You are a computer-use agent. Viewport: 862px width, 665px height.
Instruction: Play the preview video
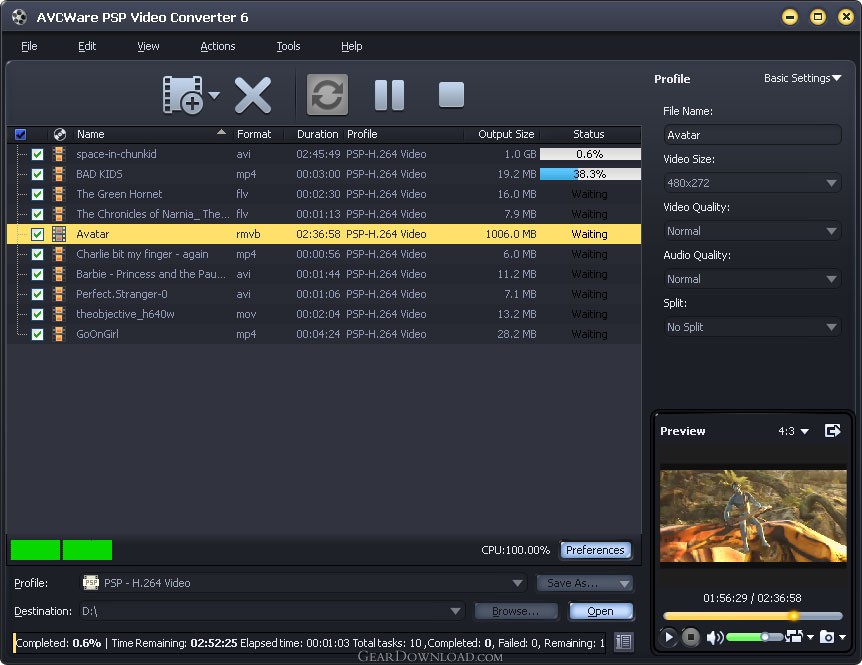tap(668, 637)
